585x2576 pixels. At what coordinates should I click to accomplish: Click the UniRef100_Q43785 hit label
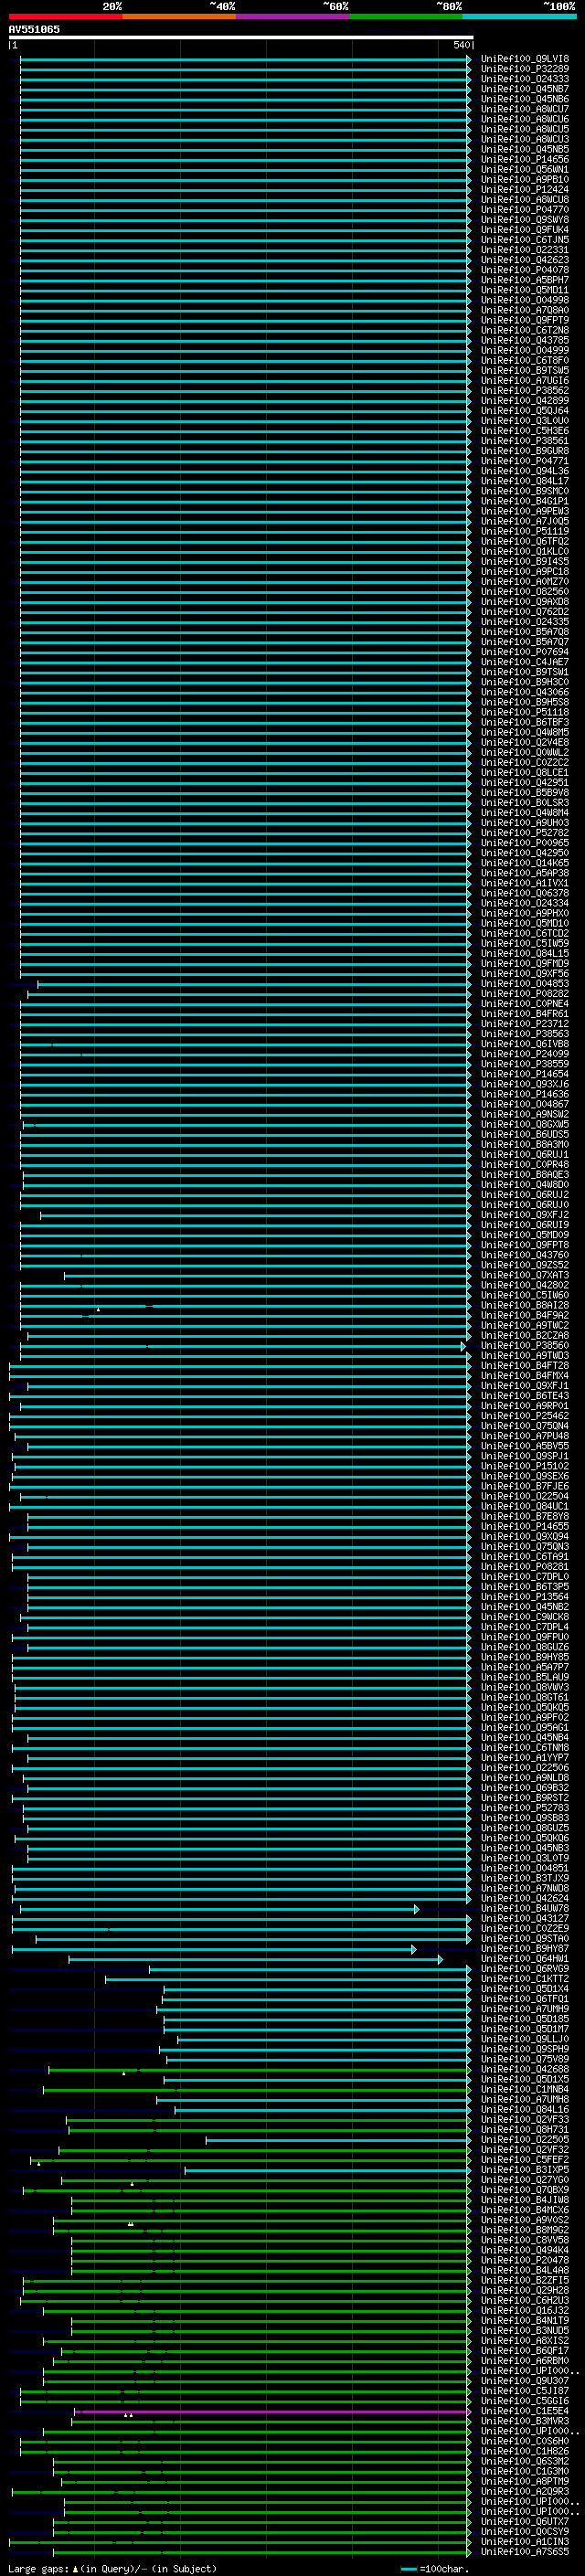tap(525, 340)
